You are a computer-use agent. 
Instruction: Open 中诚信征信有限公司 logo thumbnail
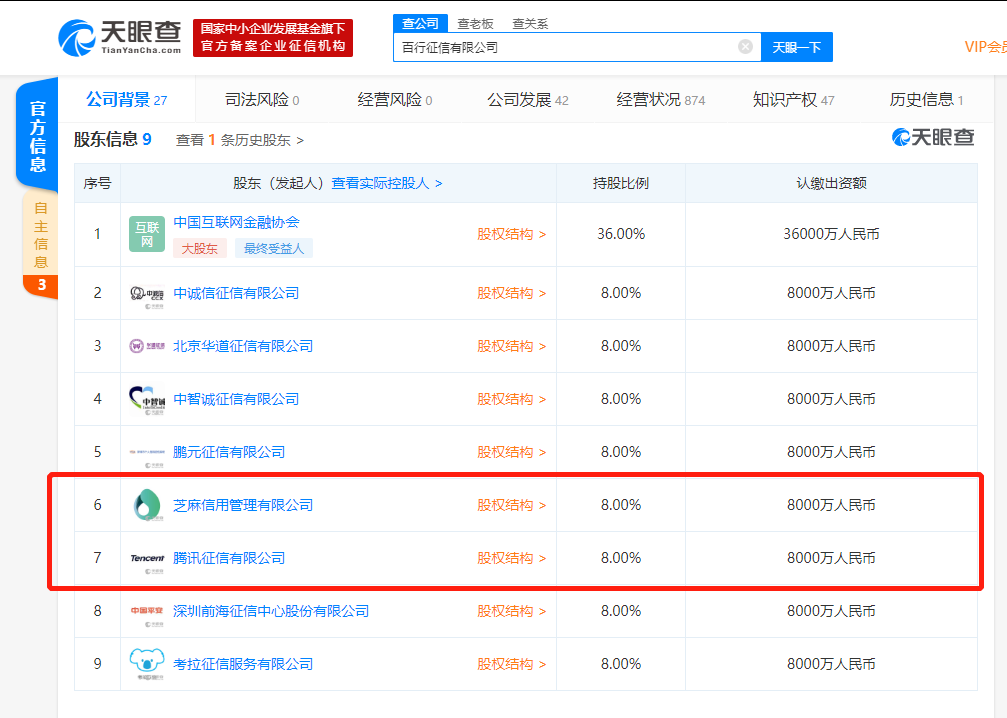coord(146,293)
